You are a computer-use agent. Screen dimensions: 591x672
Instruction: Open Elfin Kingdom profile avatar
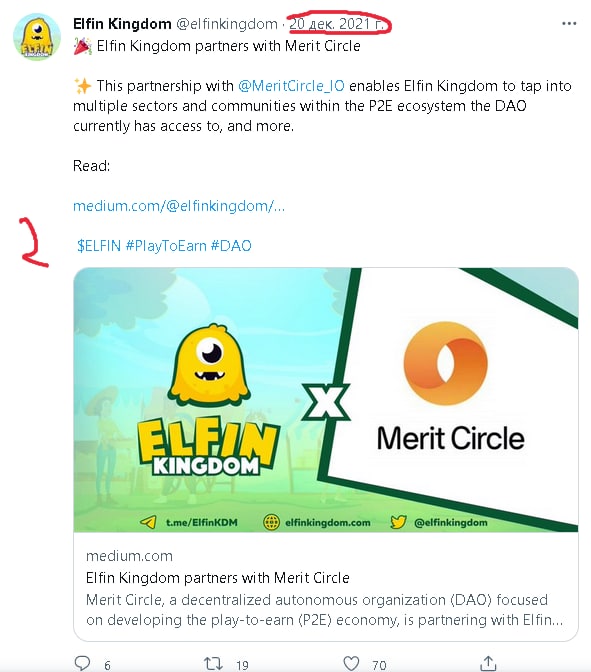[x=37, y=36]
